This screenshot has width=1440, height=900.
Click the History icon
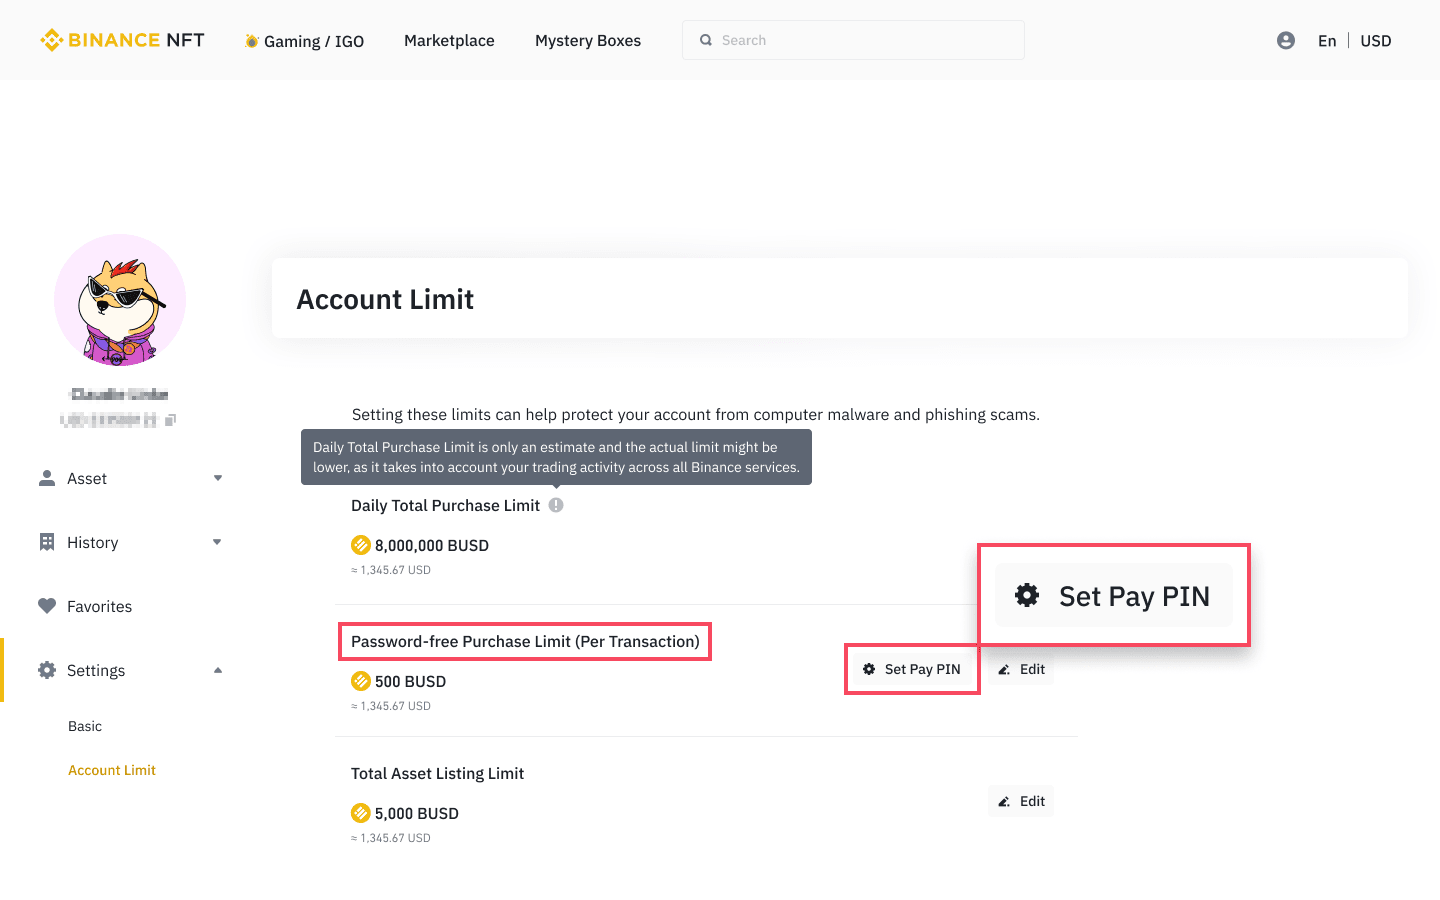47,542
